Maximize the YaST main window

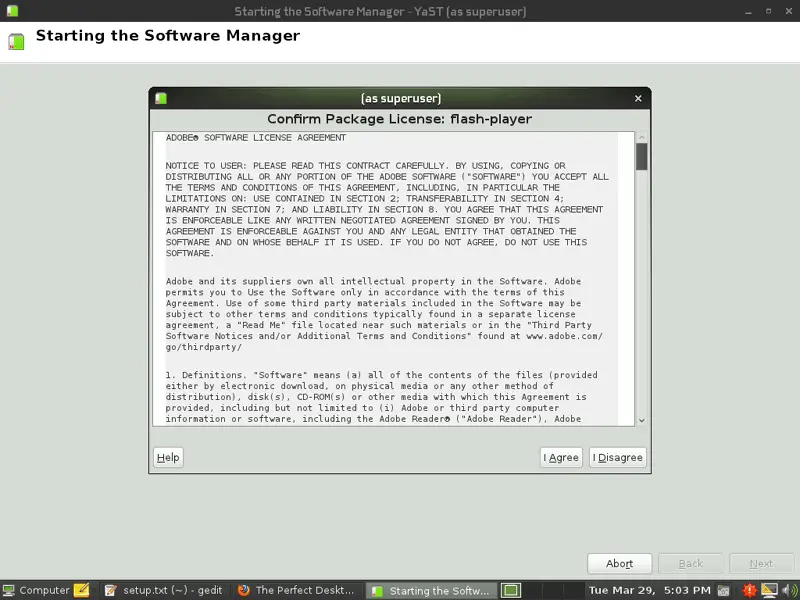point(768,11)
